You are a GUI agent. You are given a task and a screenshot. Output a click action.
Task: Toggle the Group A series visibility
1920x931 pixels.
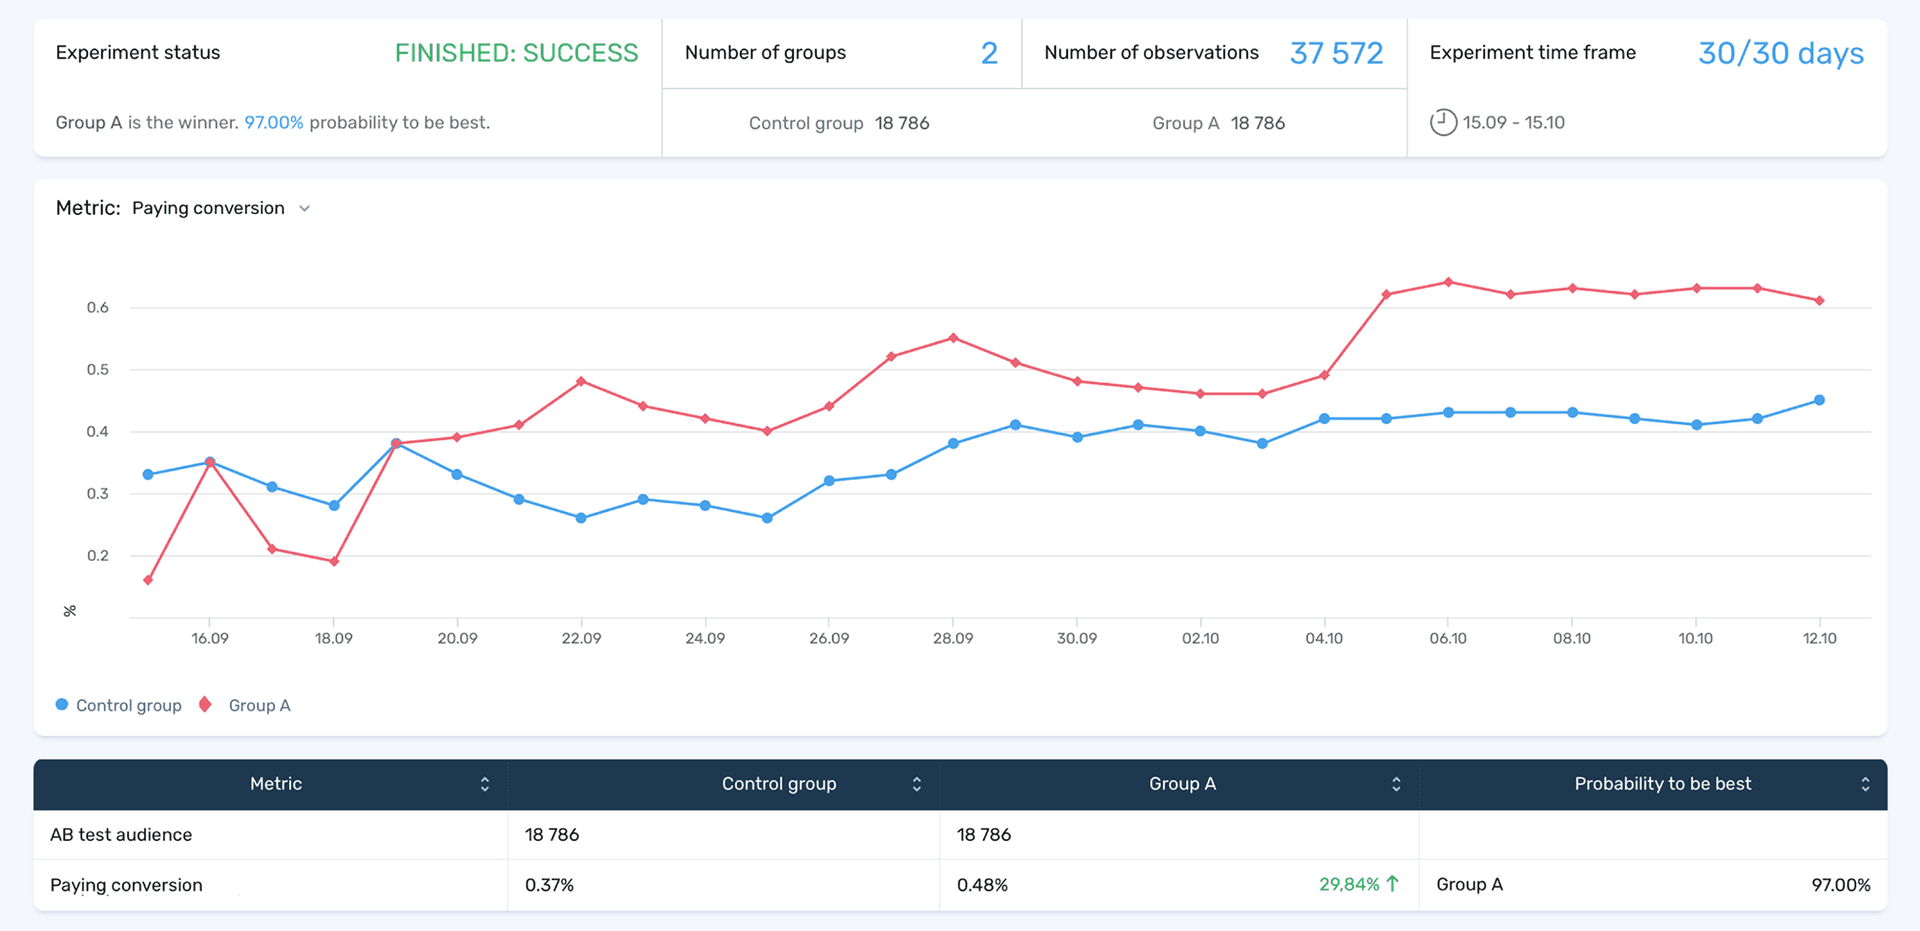[259, 705]
